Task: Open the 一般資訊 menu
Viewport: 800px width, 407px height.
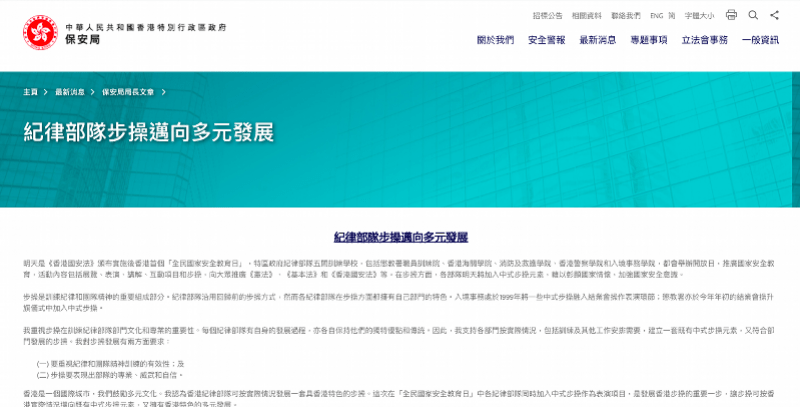Action: (760, 40)
